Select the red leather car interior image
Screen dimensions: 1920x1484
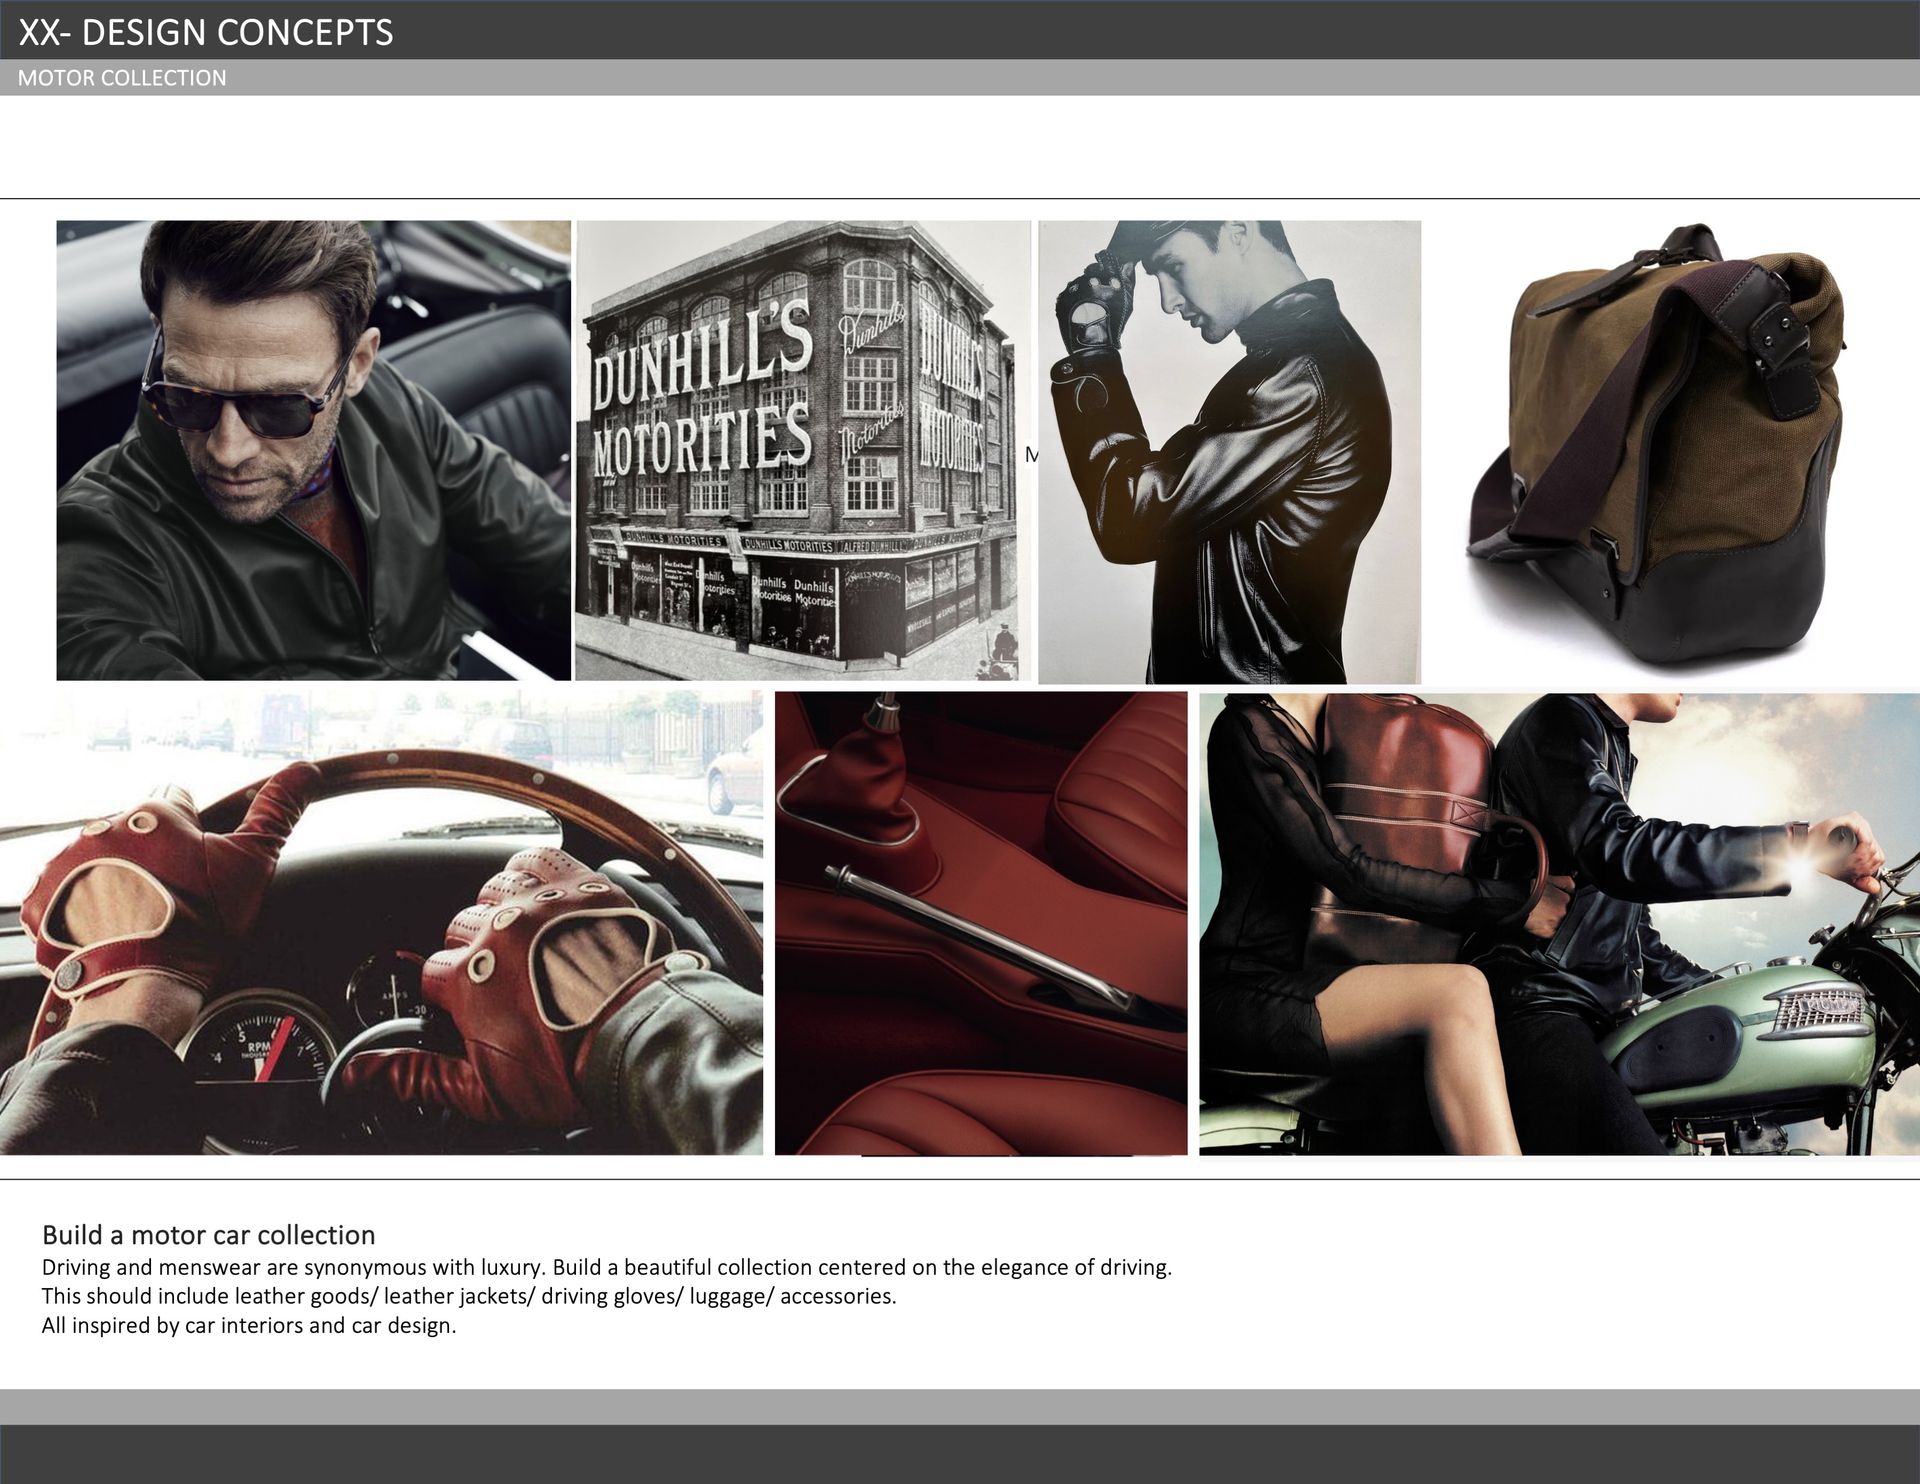coord(980,922)
